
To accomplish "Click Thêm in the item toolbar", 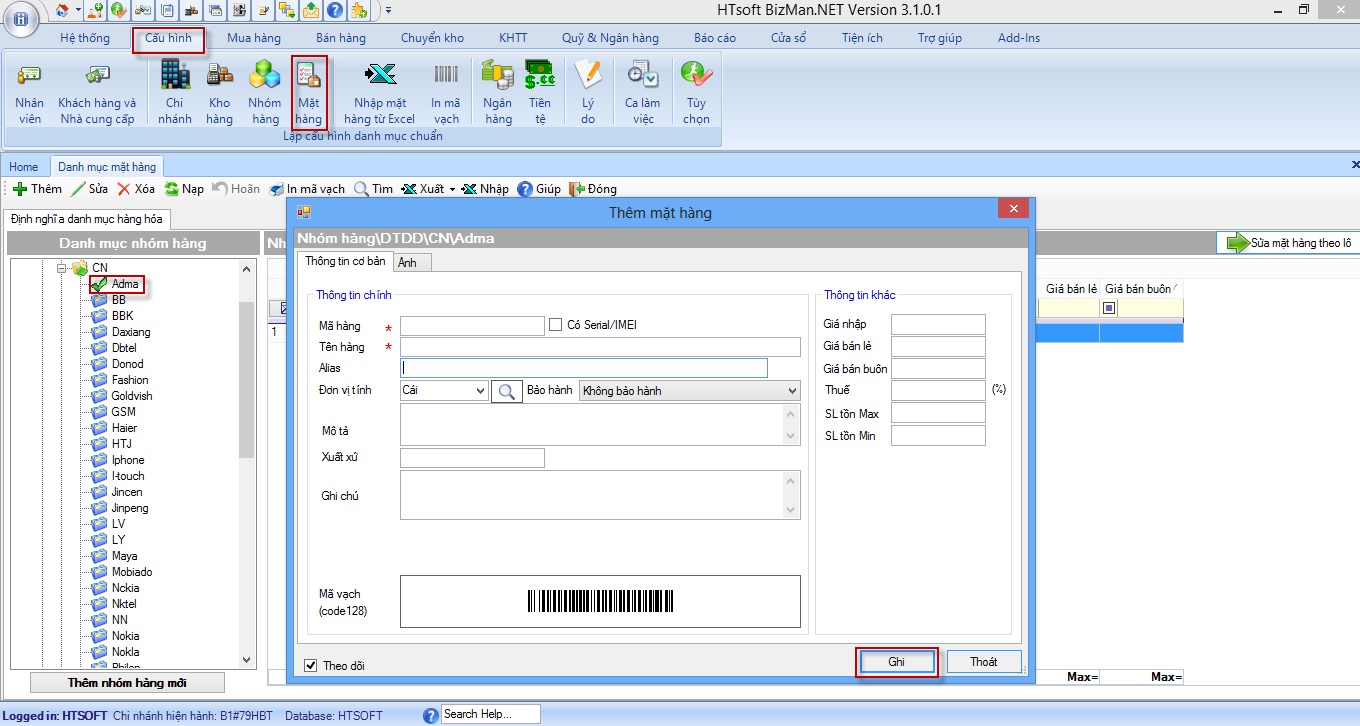I will click(37, 189).
